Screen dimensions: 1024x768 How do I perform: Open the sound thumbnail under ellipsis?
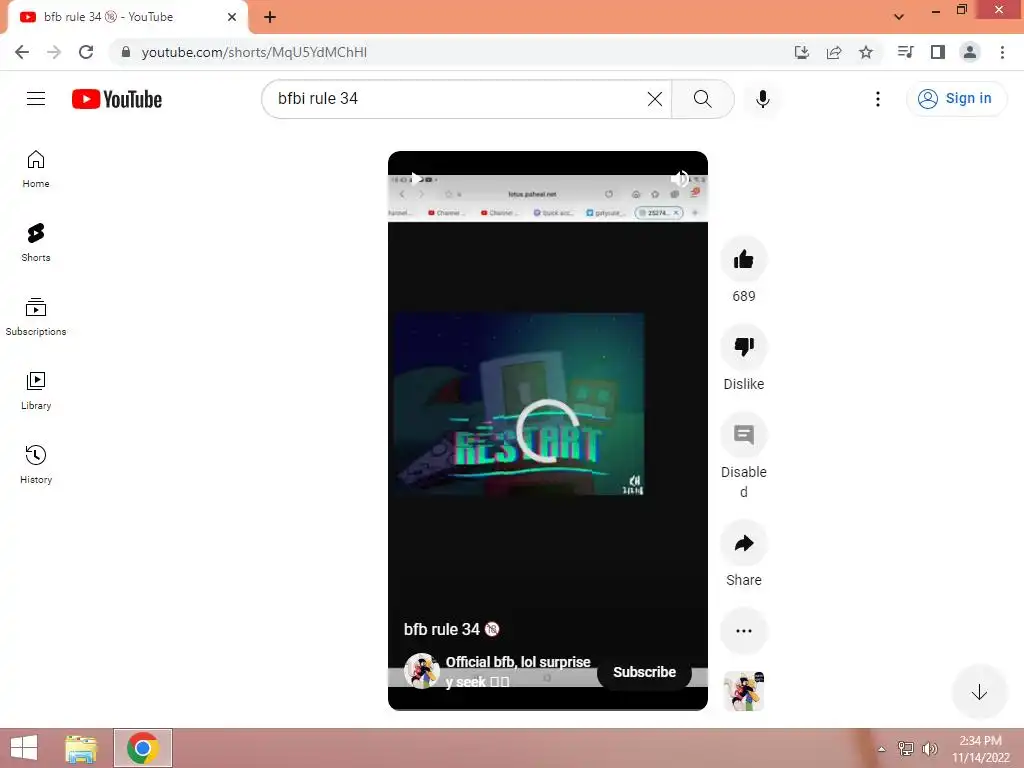[744, 691]
